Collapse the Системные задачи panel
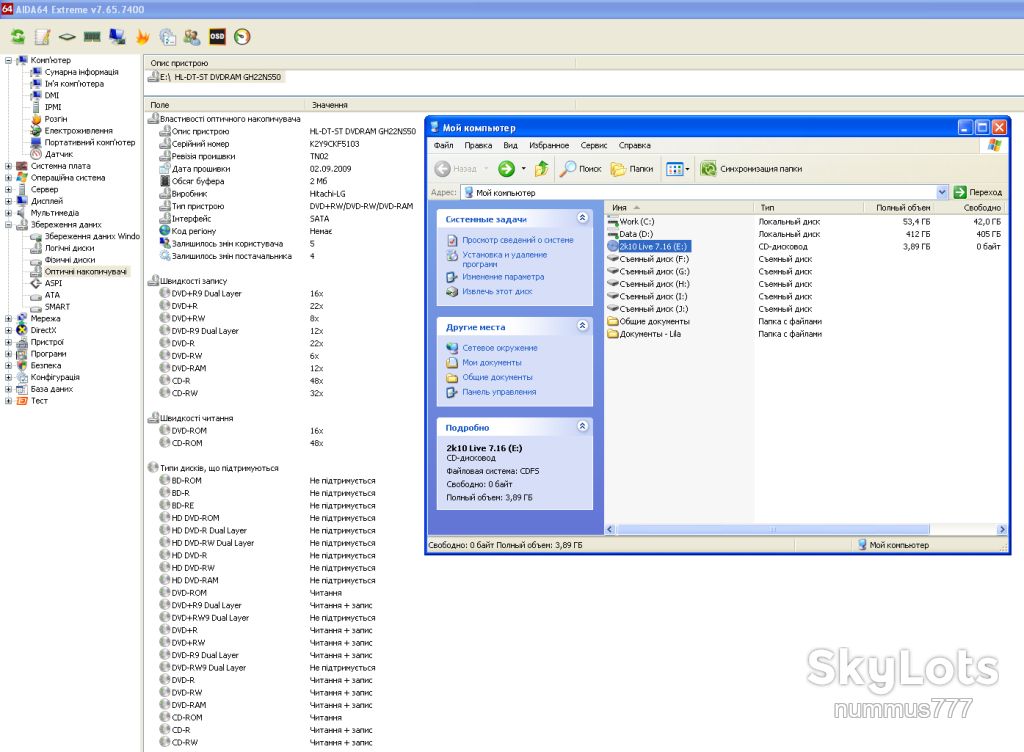Viewport: 1024px width, 752px height. click(x=583, y=218)
